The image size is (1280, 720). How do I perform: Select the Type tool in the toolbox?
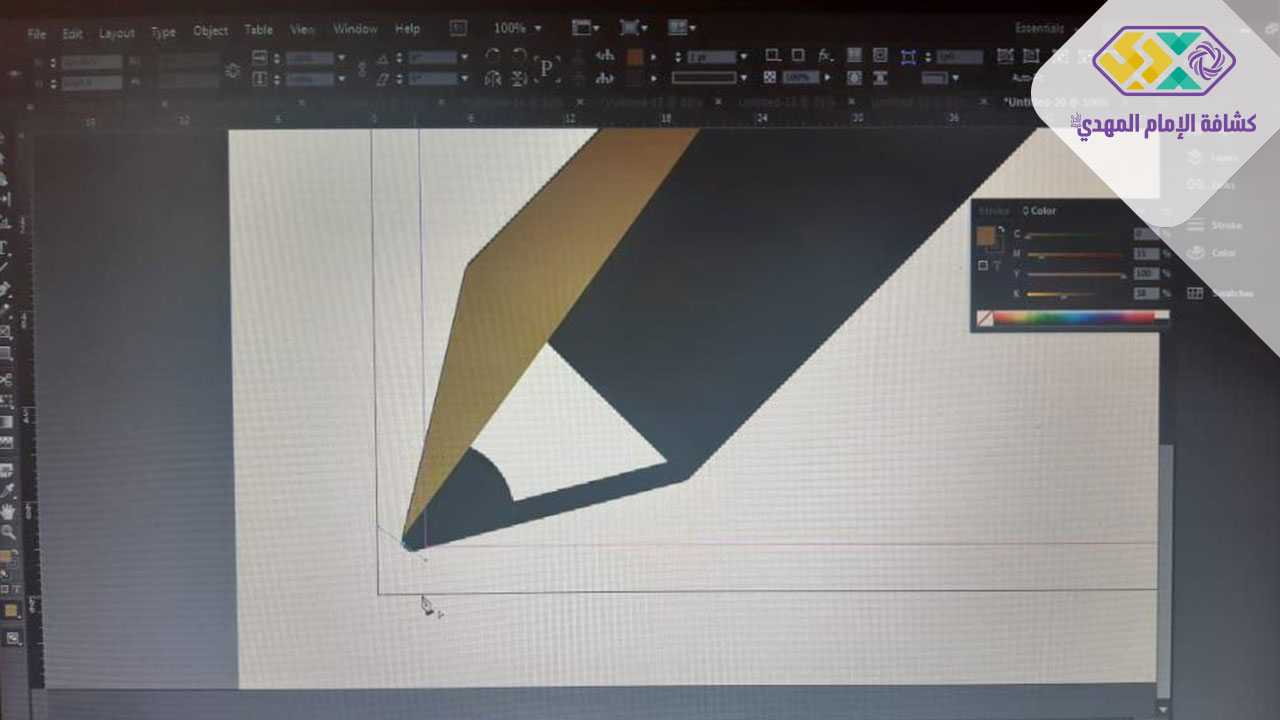5,247
